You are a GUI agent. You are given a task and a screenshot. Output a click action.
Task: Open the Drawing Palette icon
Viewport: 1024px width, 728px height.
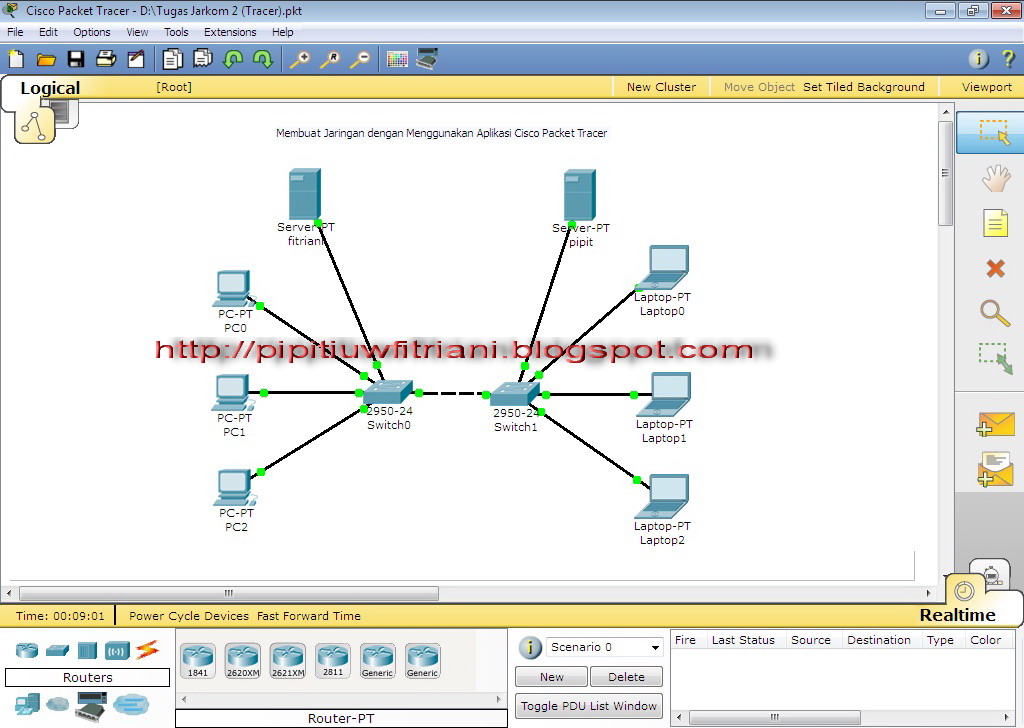(397, 59)
